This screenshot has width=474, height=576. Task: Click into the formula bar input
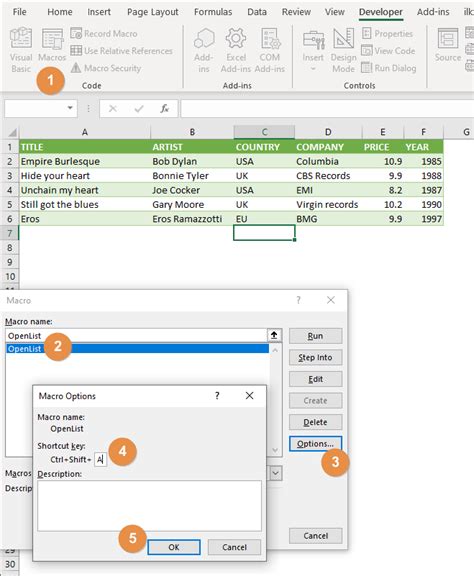[327, 109]
